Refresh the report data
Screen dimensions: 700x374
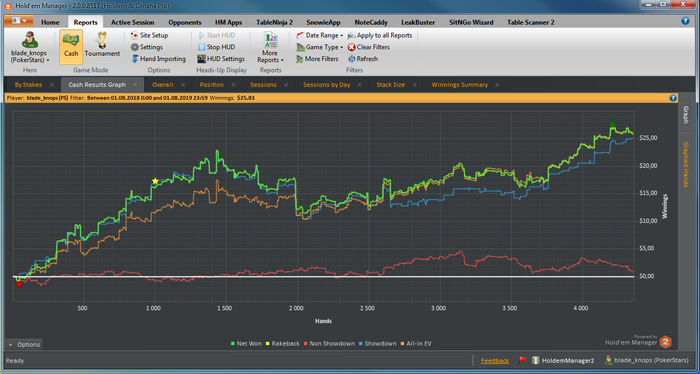(363, 59)
